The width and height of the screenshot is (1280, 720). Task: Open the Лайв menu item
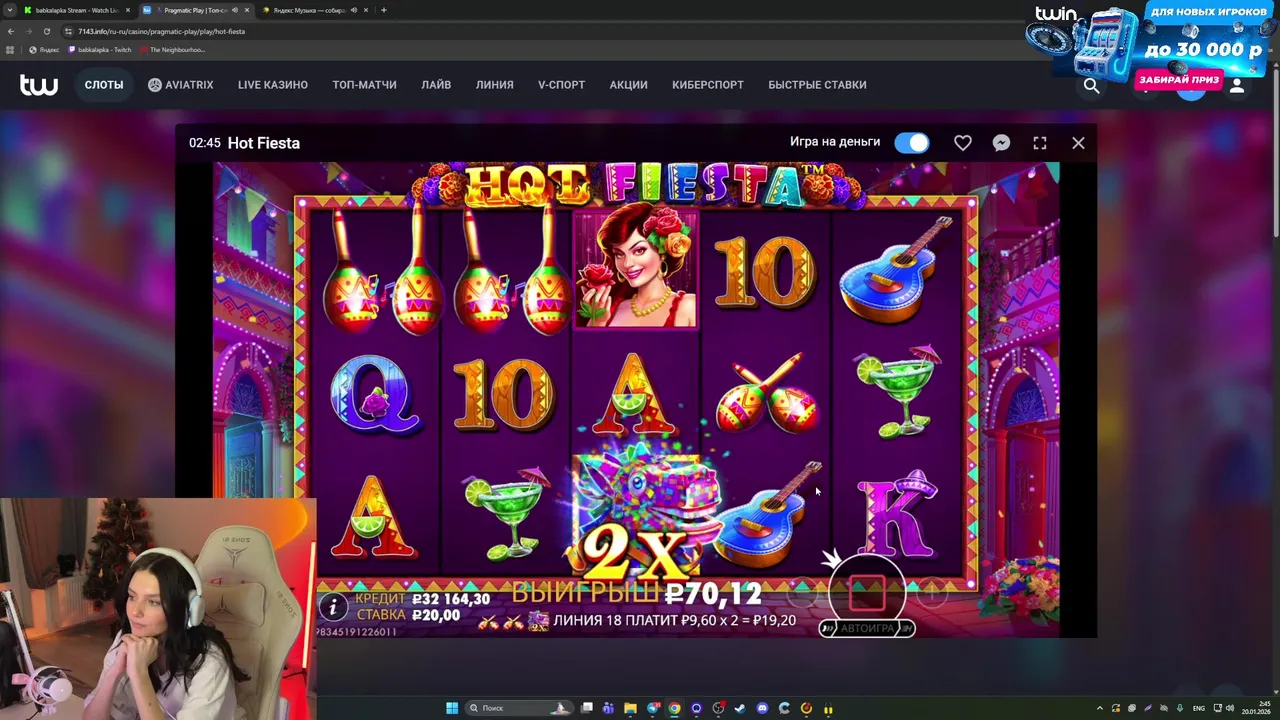point(436,85)
